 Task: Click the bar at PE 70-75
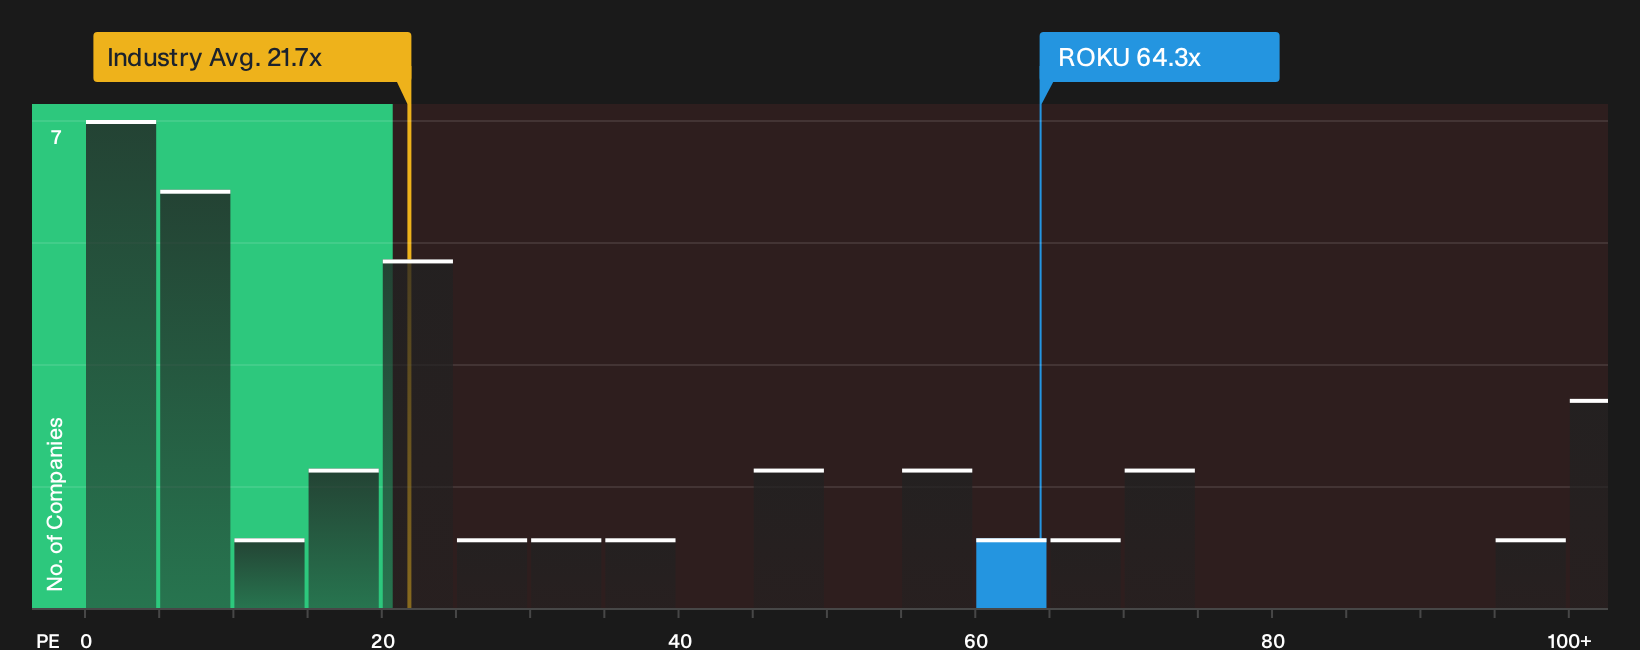(1160, 539)
